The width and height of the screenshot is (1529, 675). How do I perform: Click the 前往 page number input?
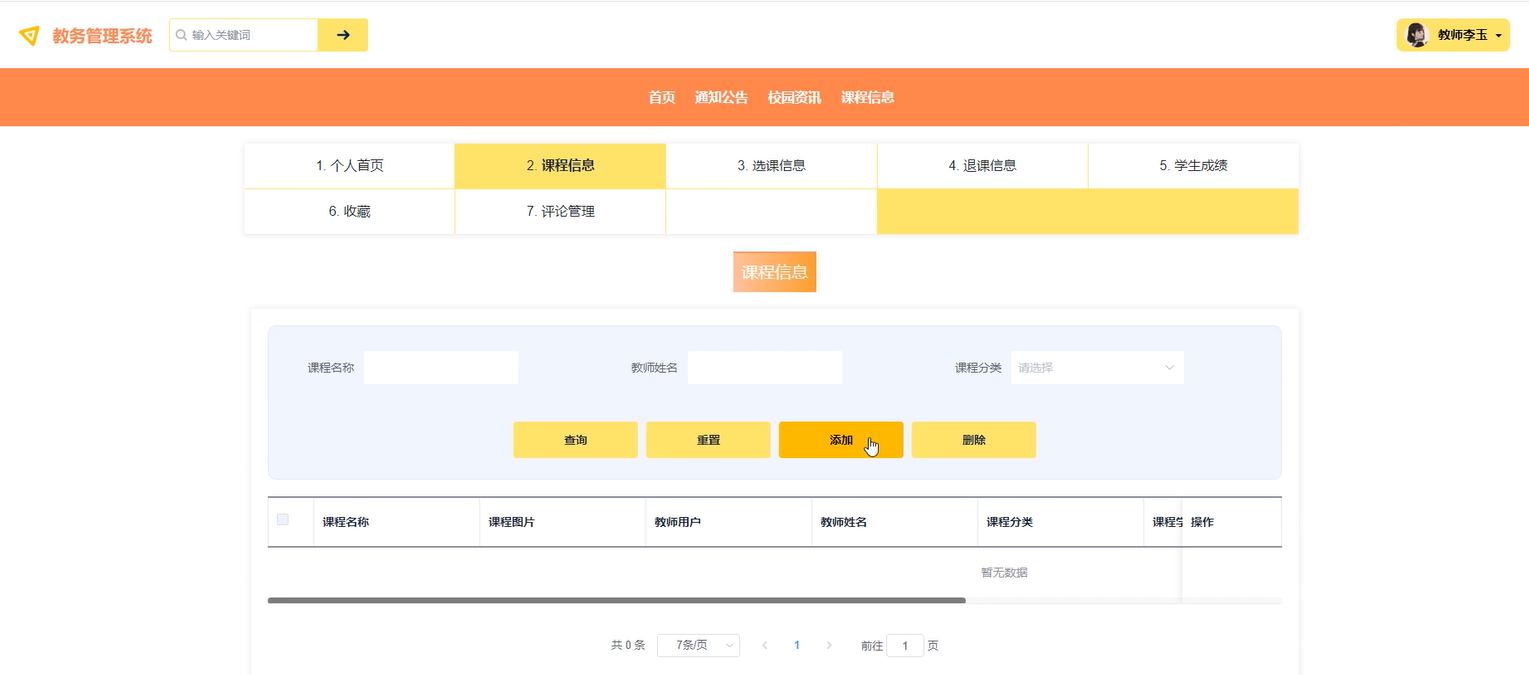(x=905, y=646)
